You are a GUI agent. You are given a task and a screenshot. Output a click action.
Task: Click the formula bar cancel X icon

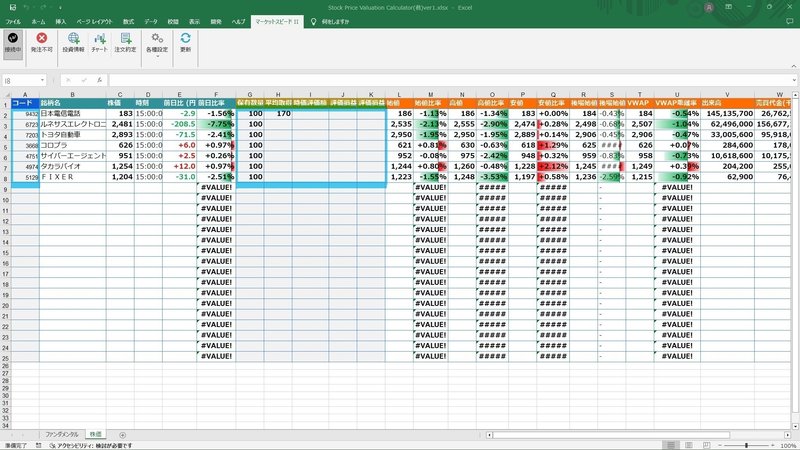(68, 80)
